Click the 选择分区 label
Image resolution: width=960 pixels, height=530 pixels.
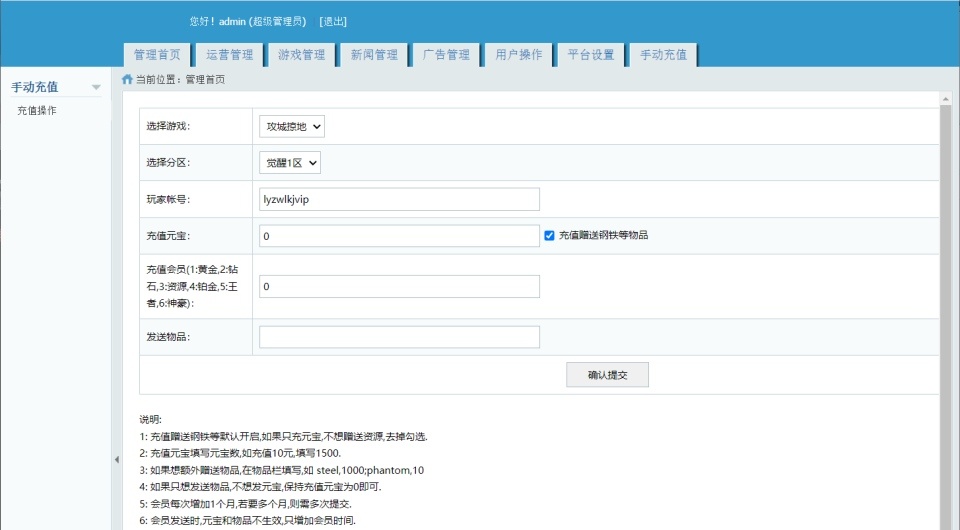pos(168,163)
